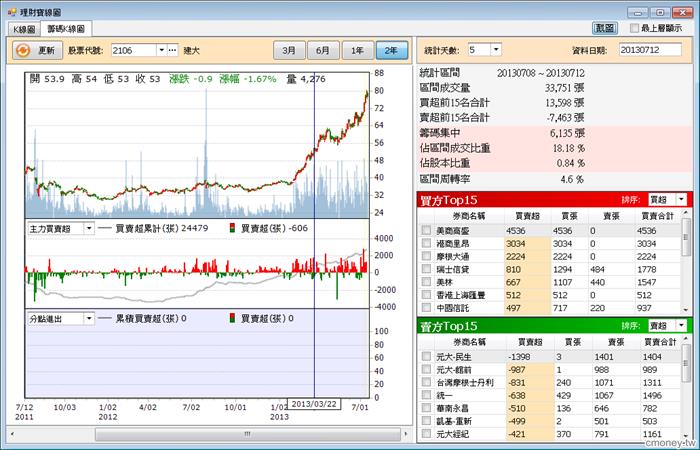Viewport: 700px width, 450px height.
Task: Click down arrow of buyer list scrollbar
Action: [x=686, y=309]
